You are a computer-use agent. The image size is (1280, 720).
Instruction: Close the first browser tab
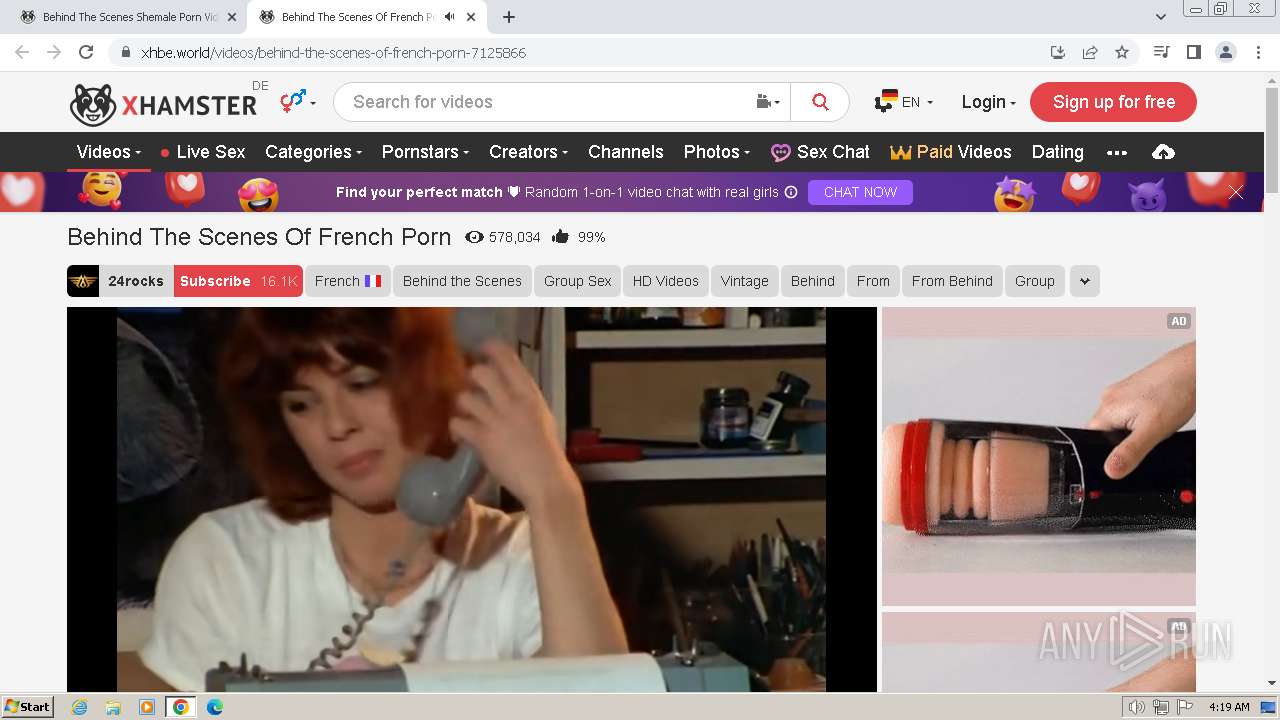click(x=231, y=17)
